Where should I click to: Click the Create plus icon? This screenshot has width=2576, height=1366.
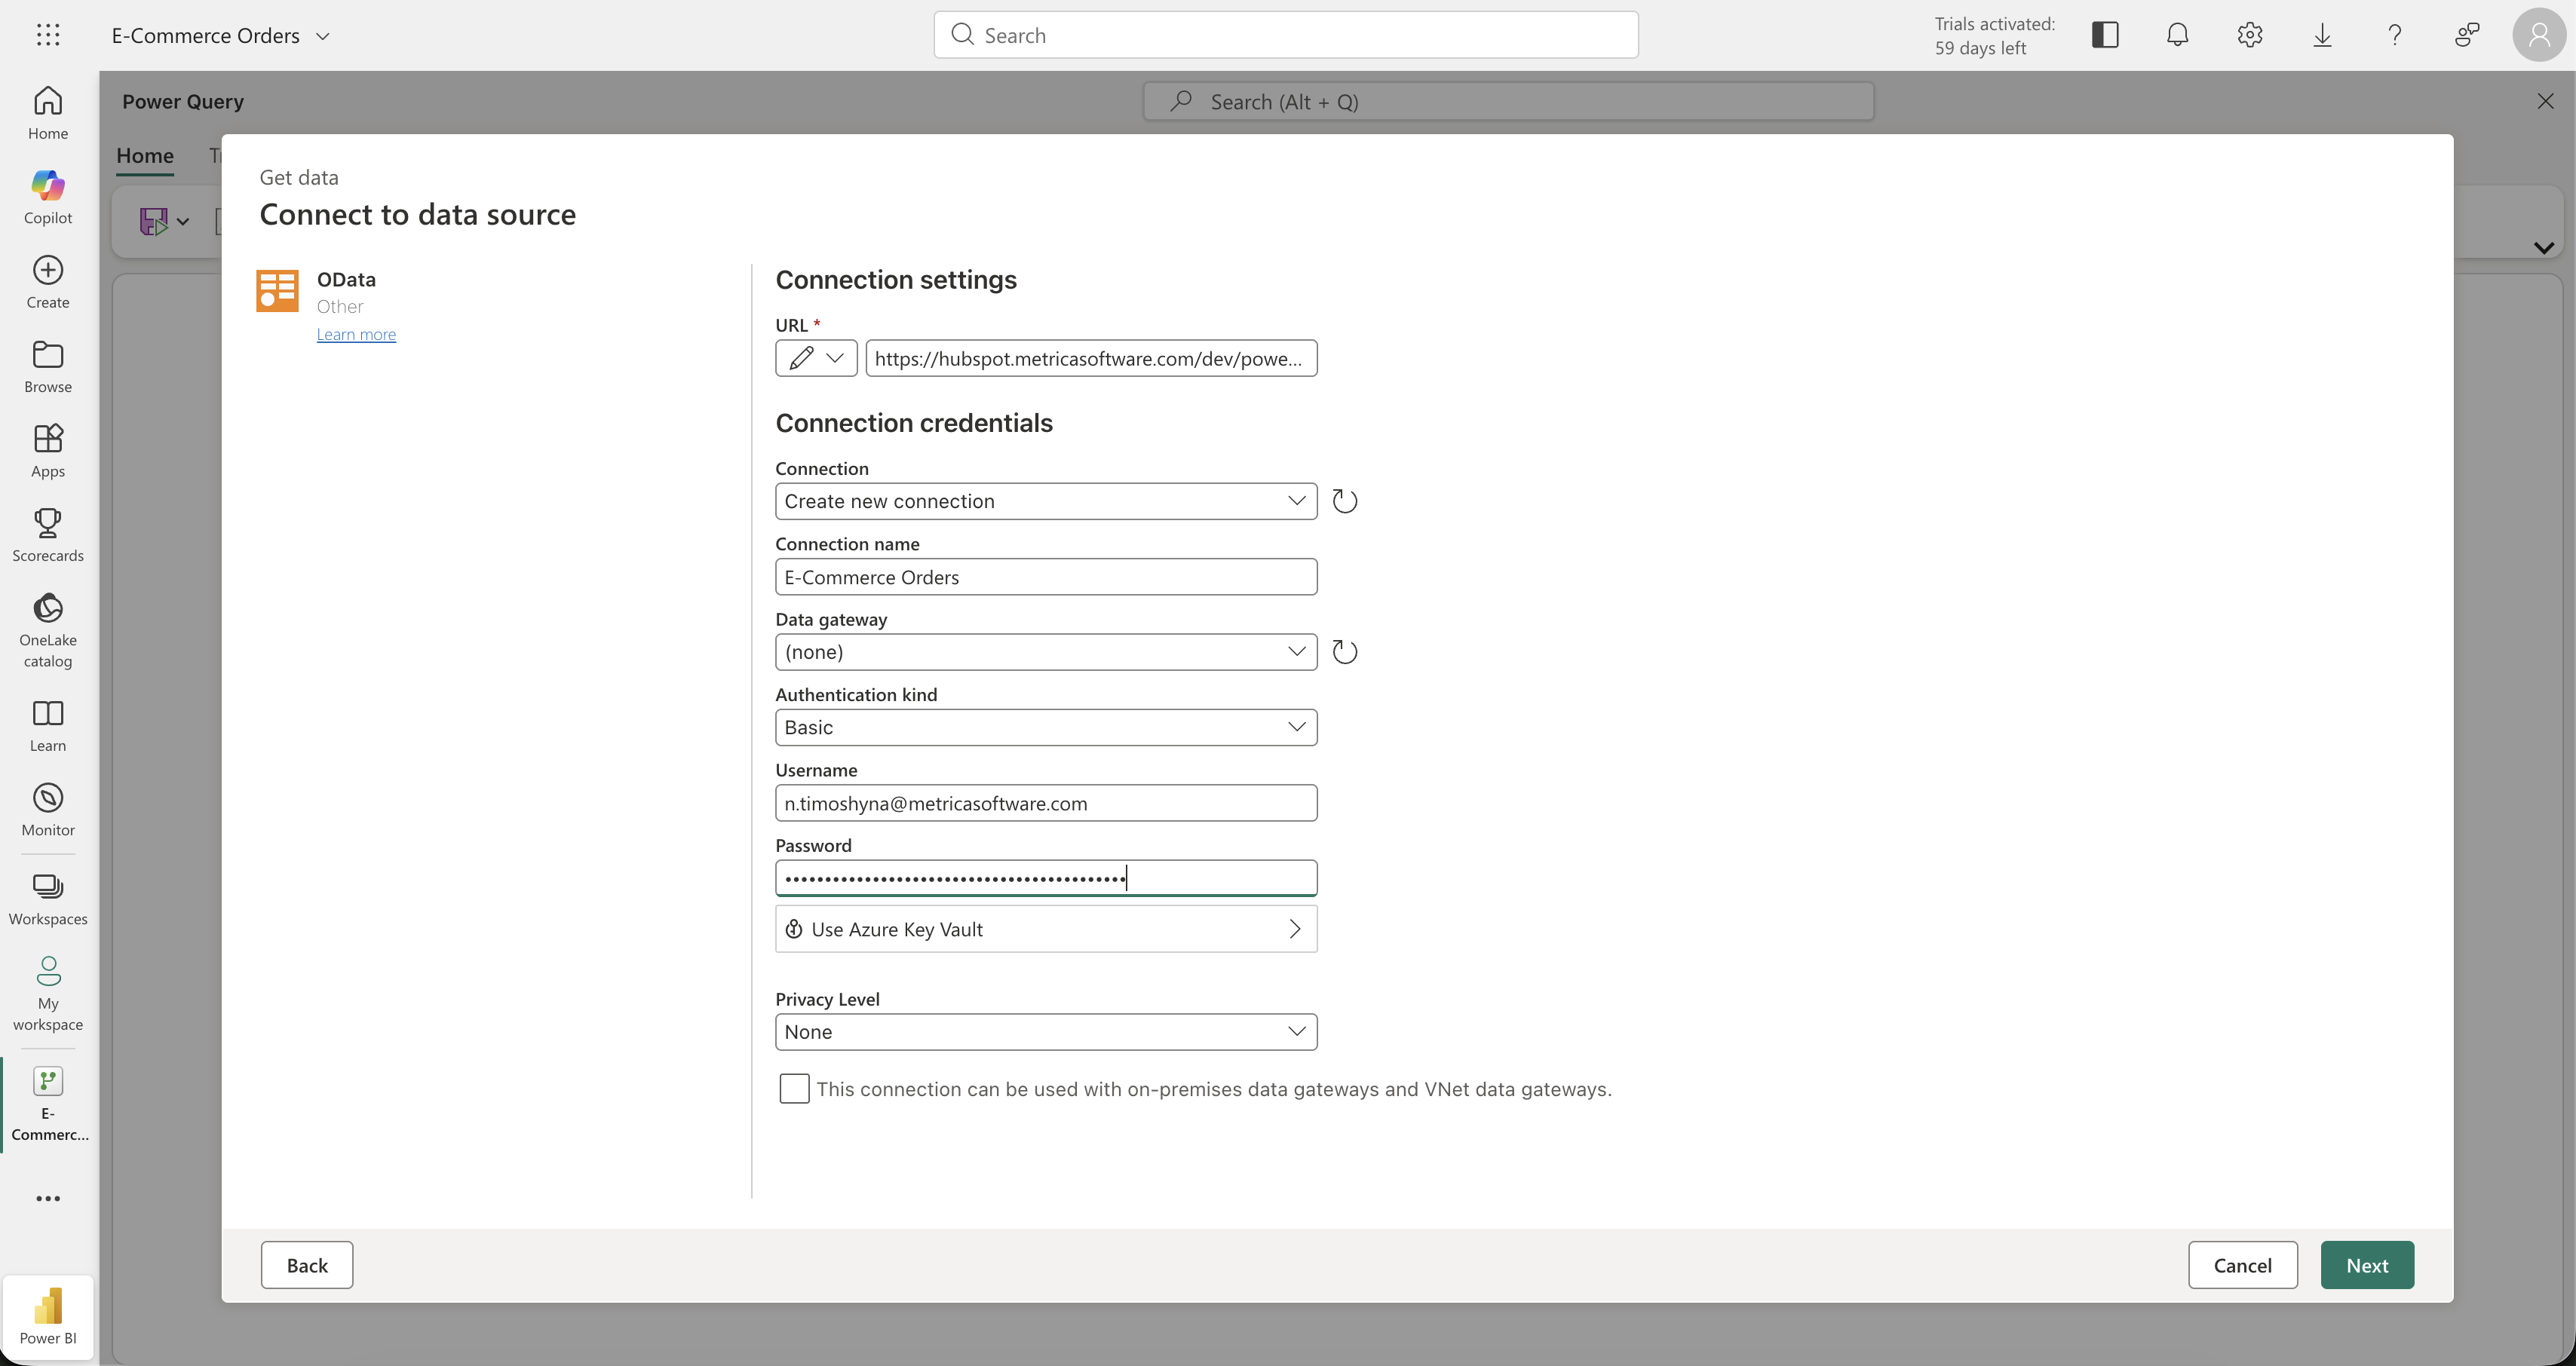click(48, 270)
